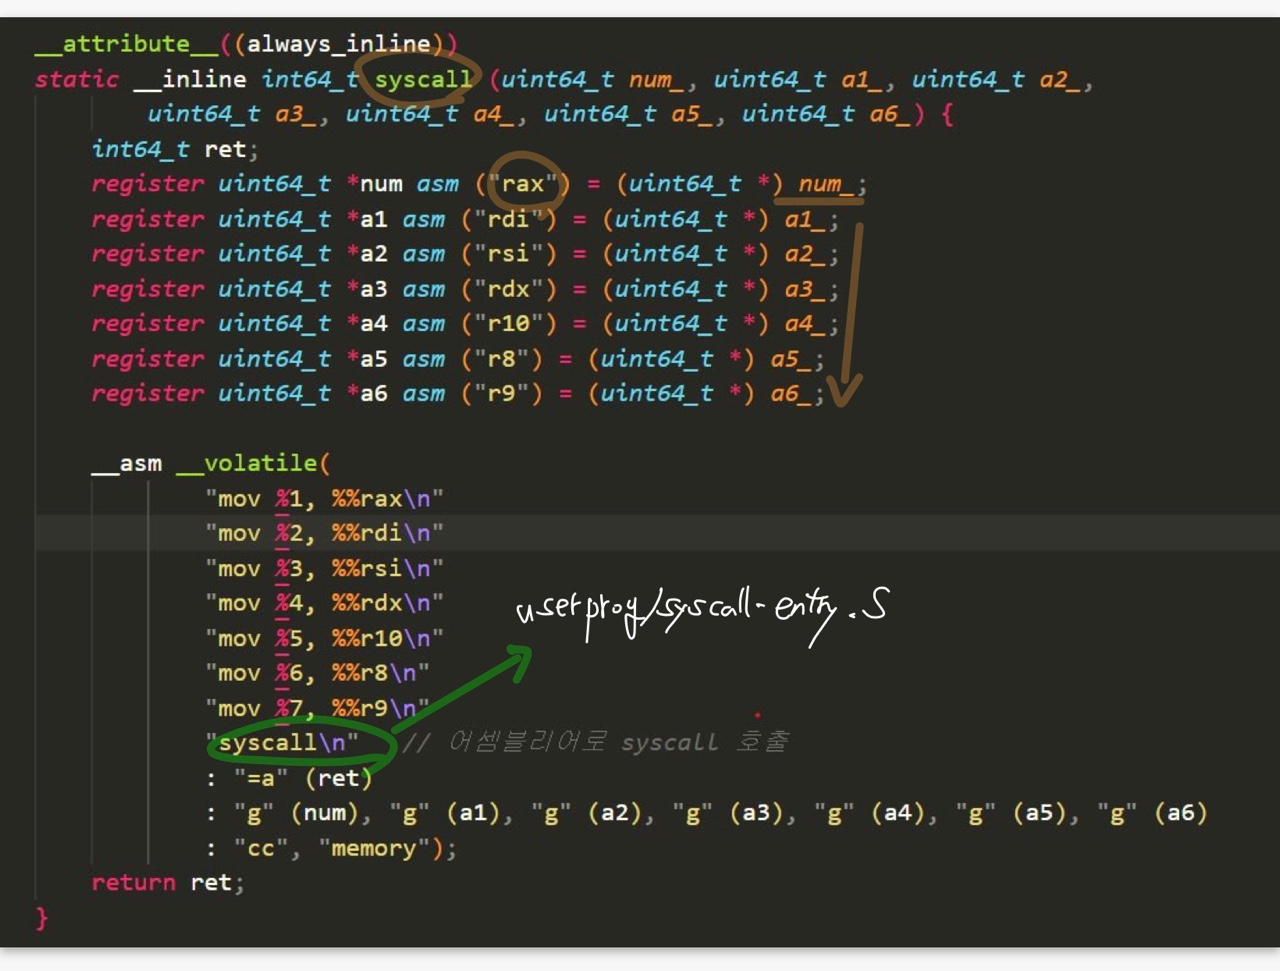Click the handwritten userprog/syscall-entry.S note

point(700,610)
